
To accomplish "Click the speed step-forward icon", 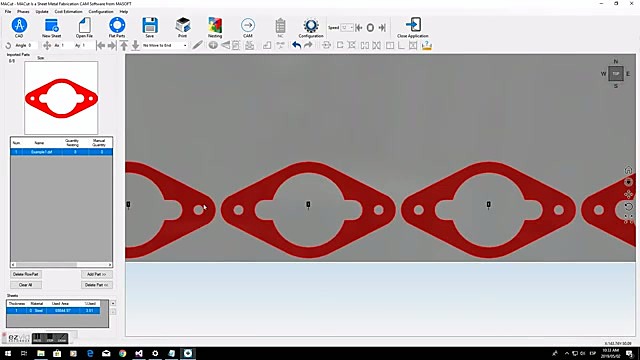I will coord(382,28).
